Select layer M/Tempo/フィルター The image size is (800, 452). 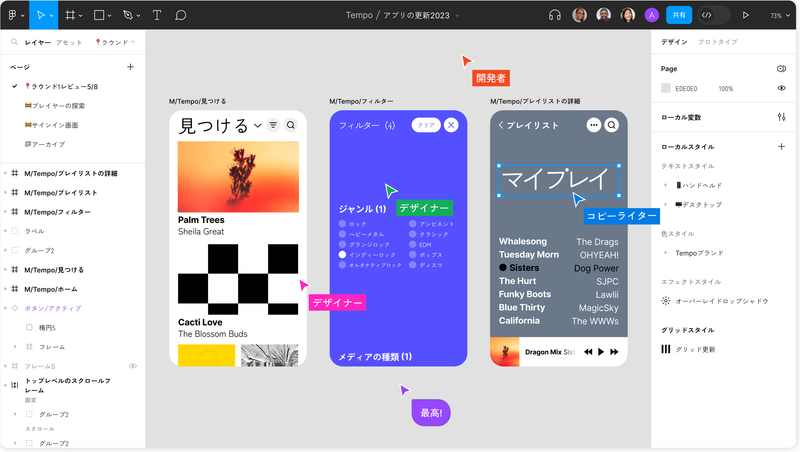click(57, 212)
